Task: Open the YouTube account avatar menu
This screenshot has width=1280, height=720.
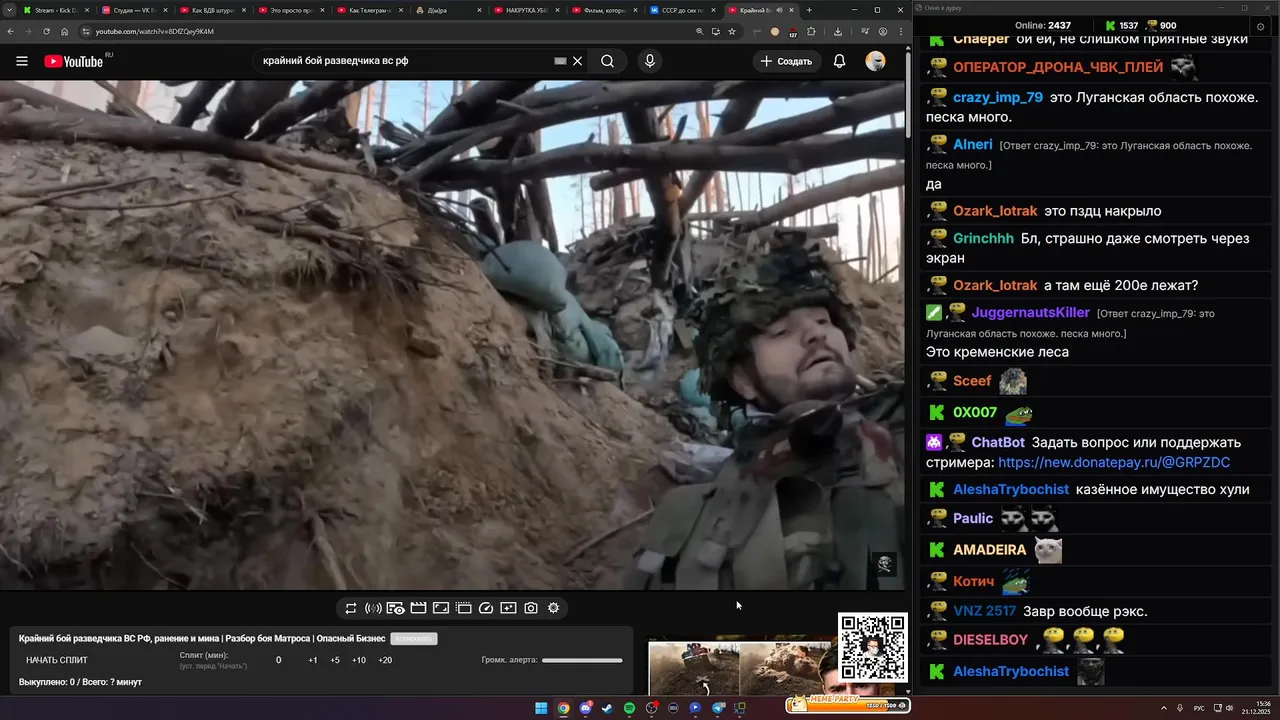Action: click(875, 61)
